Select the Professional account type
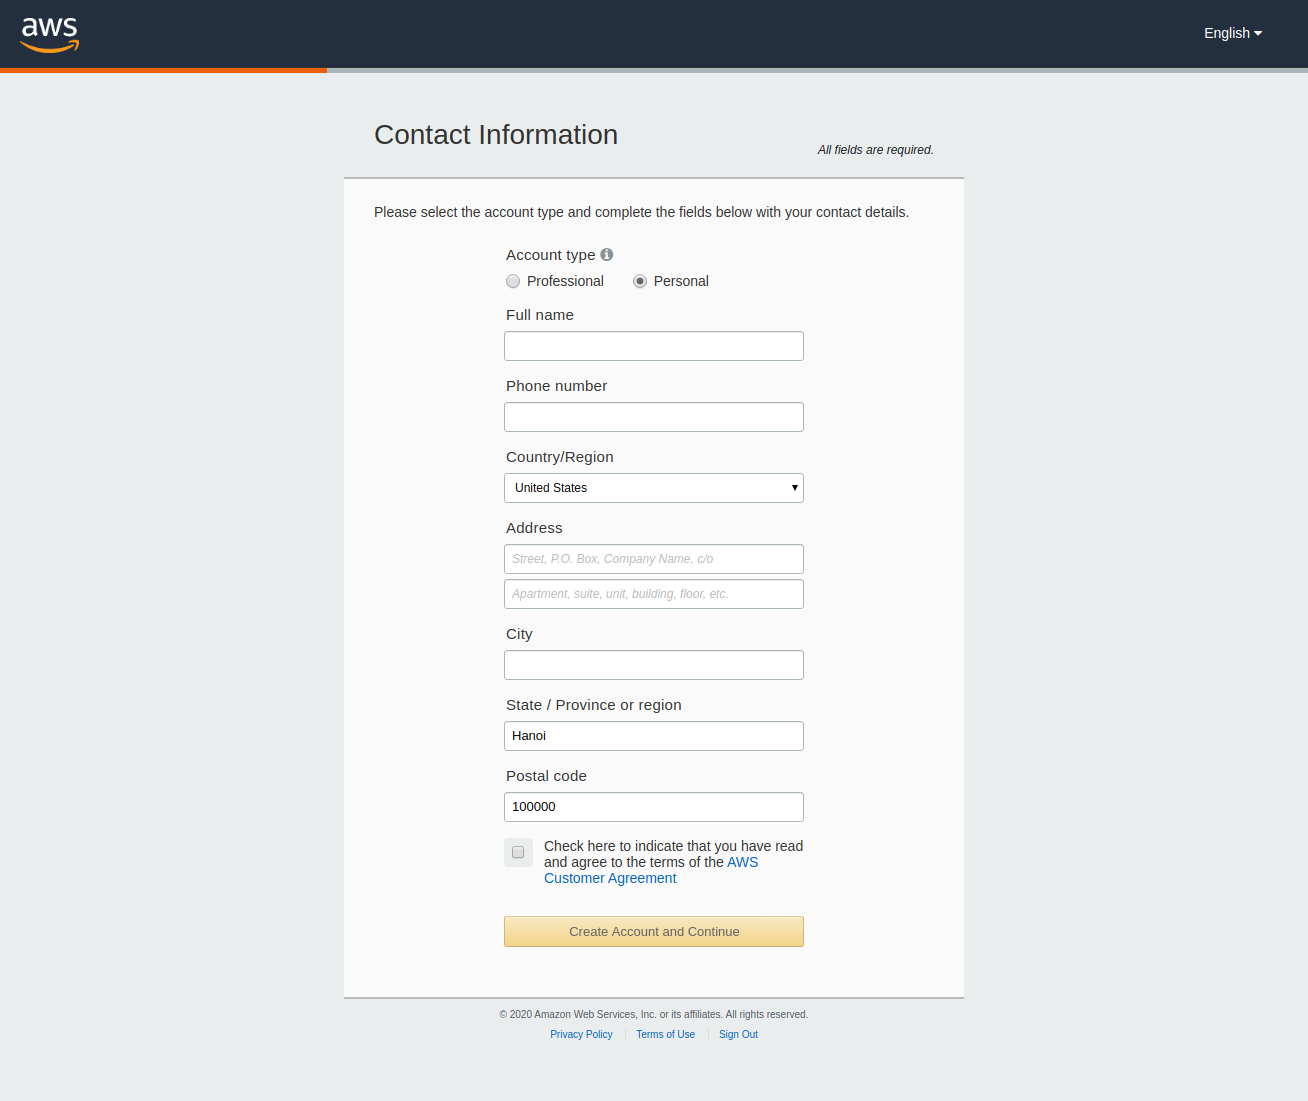1308x1101 pixels. tap(513, 281)
